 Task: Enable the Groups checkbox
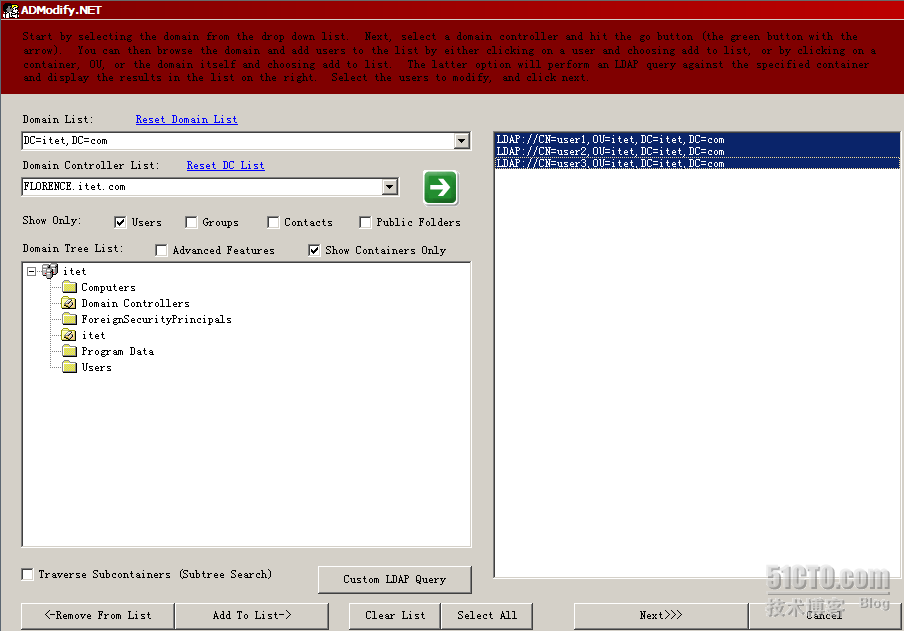click(x=191, y=222)
